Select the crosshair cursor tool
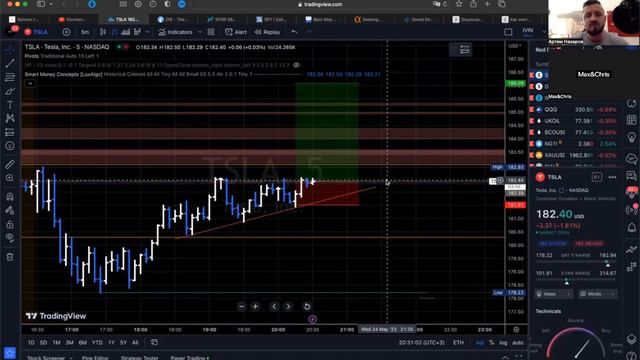 (x=10, y=50)
